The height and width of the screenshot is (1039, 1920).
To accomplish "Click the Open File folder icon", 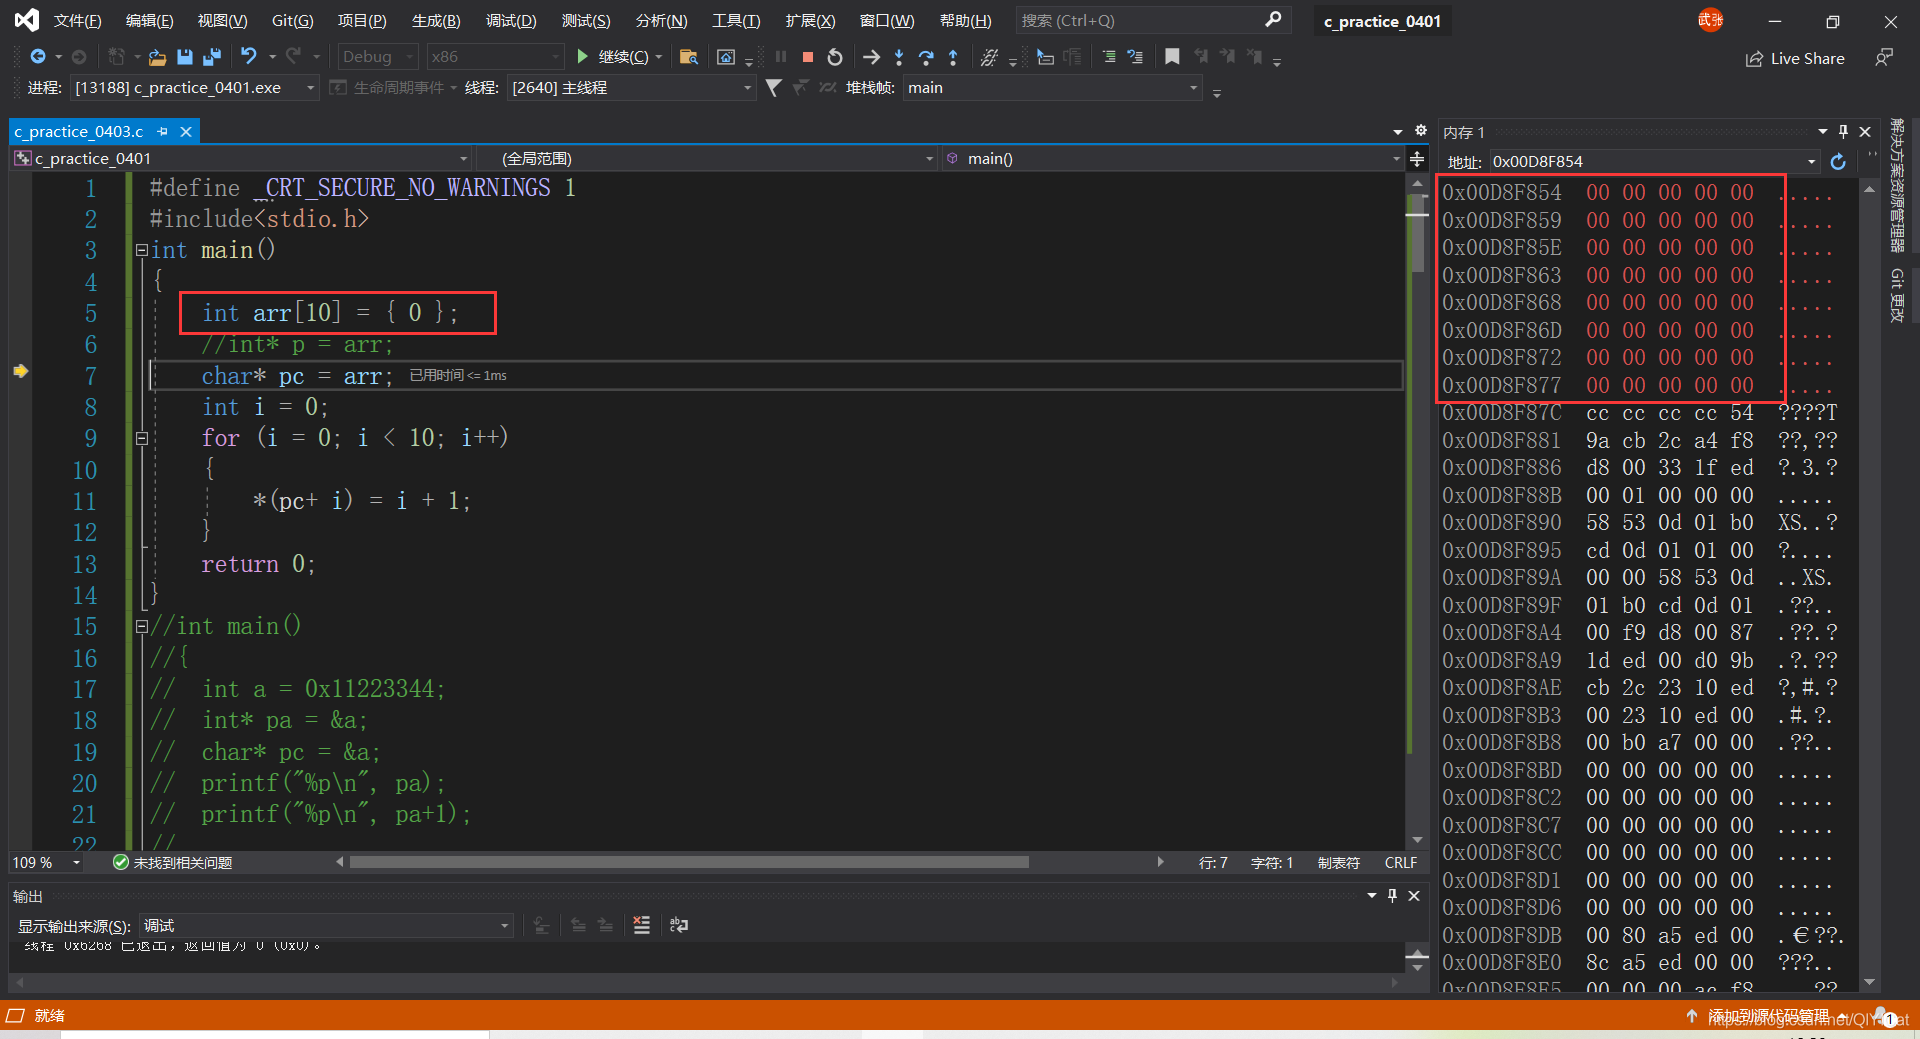I will [157, 57].
